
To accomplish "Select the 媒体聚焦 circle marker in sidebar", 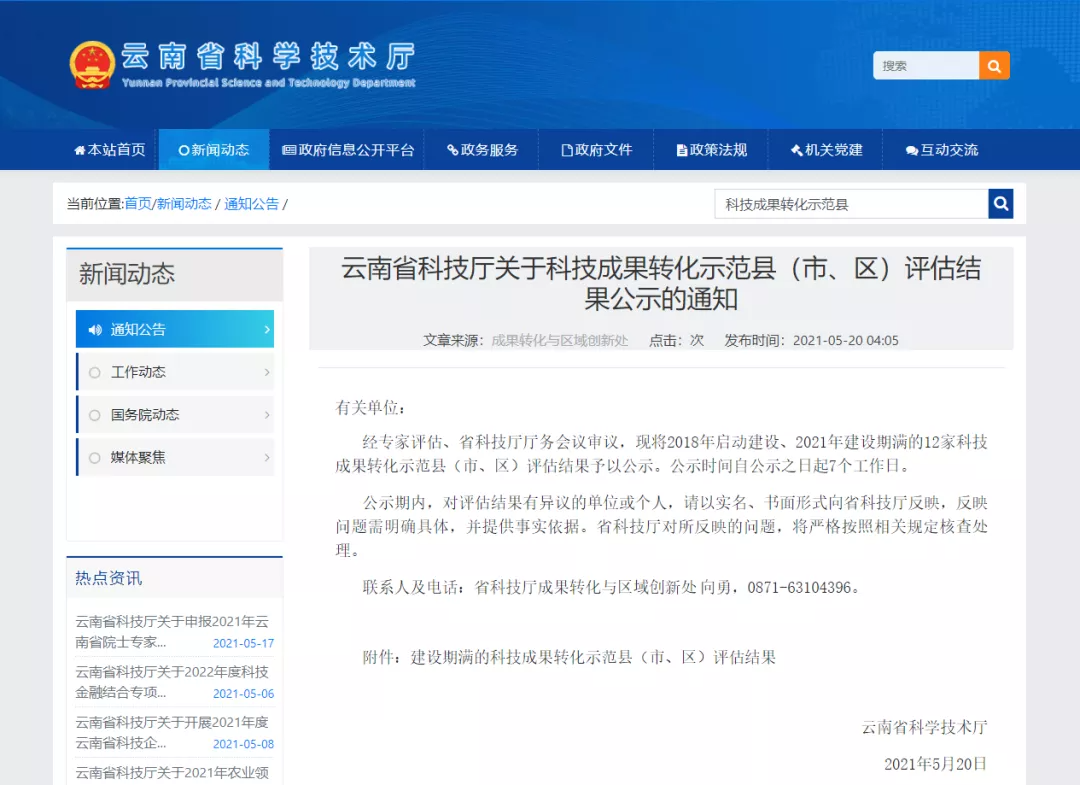I will click(95, 458).
